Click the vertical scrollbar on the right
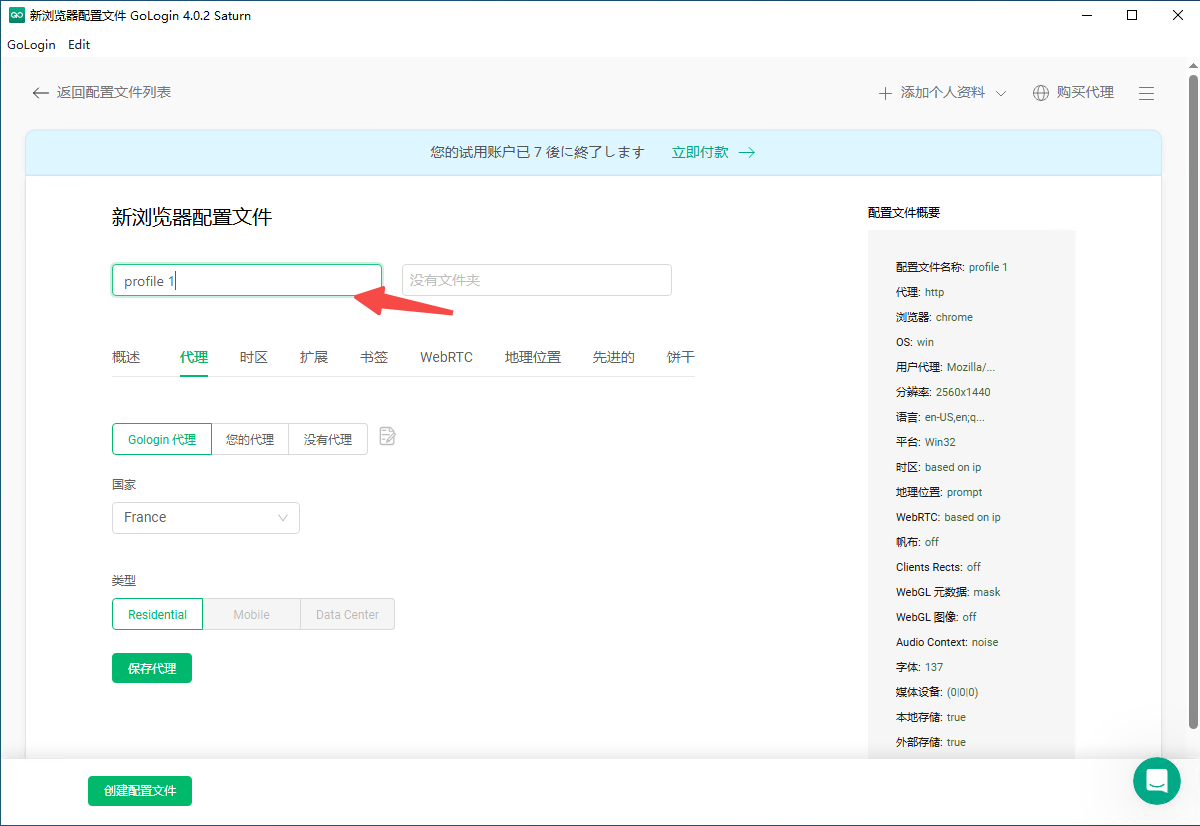This screenshot has width=1200, height=826. 1192,400
